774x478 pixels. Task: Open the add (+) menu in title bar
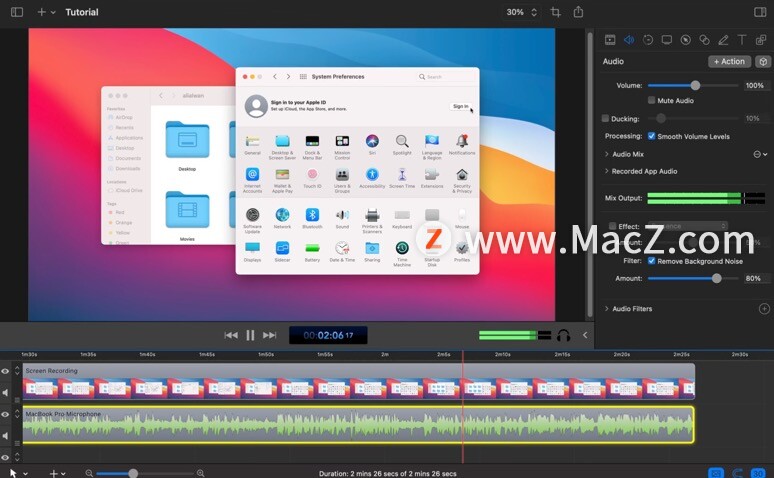(46, 12)
